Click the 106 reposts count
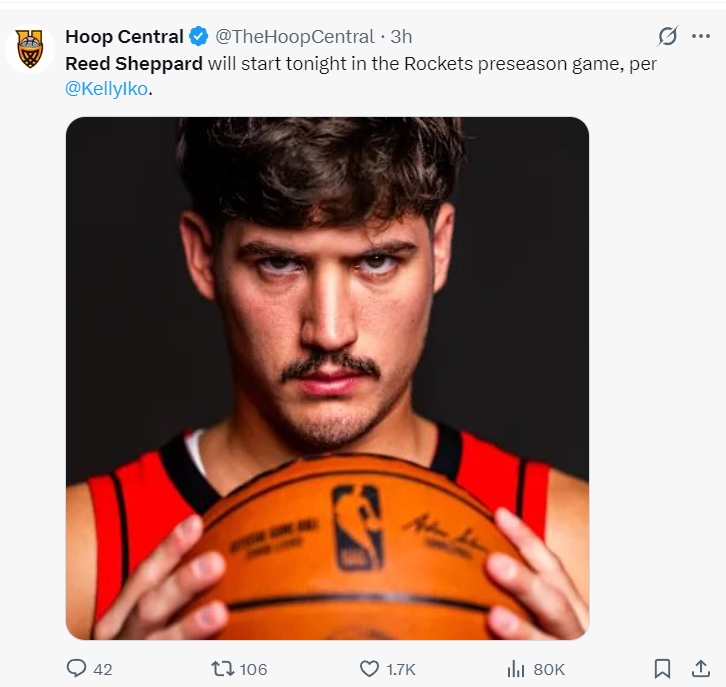The width and height of the screenshot is (726, 687). pyautogui.click(x=253, y=669)
